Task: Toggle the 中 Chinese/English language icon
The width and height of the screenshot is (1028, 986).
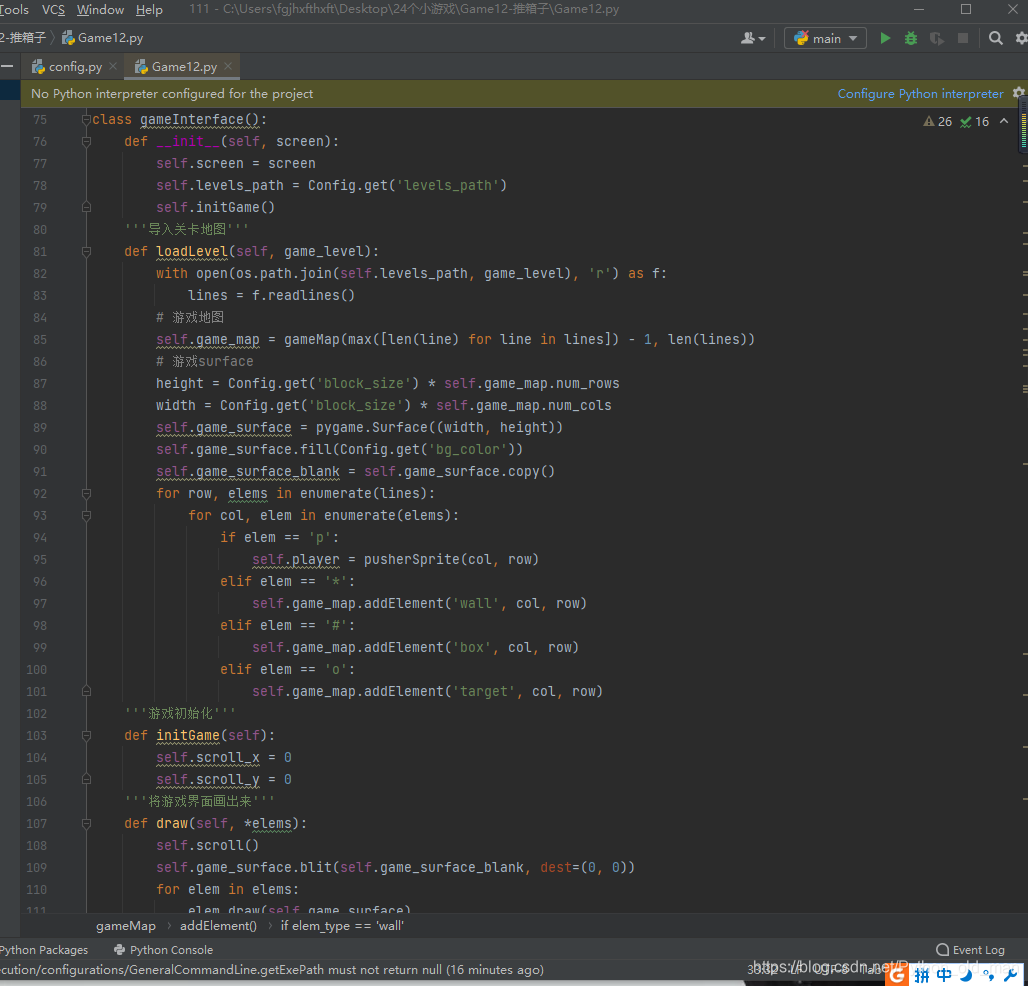Action: (x=944, y=976)
